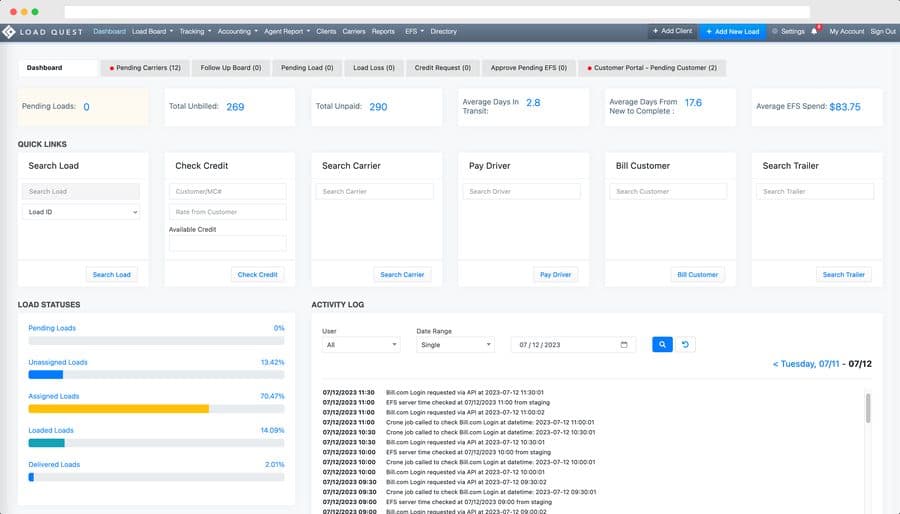Open the Pending Loads status link
This screenshot has height=514, width=900.
coord(52,328)
